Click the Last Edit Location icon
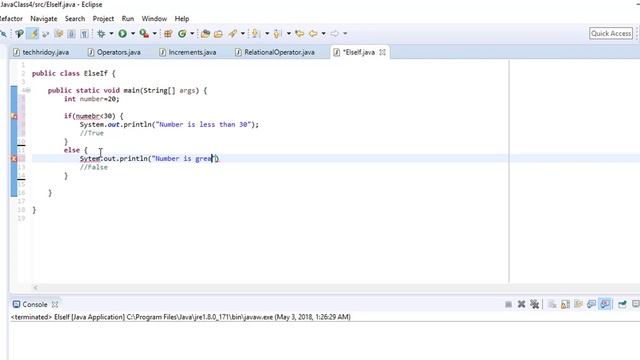Image resolution: width=640 pixels, height=360 pixels. click(300, 33)
